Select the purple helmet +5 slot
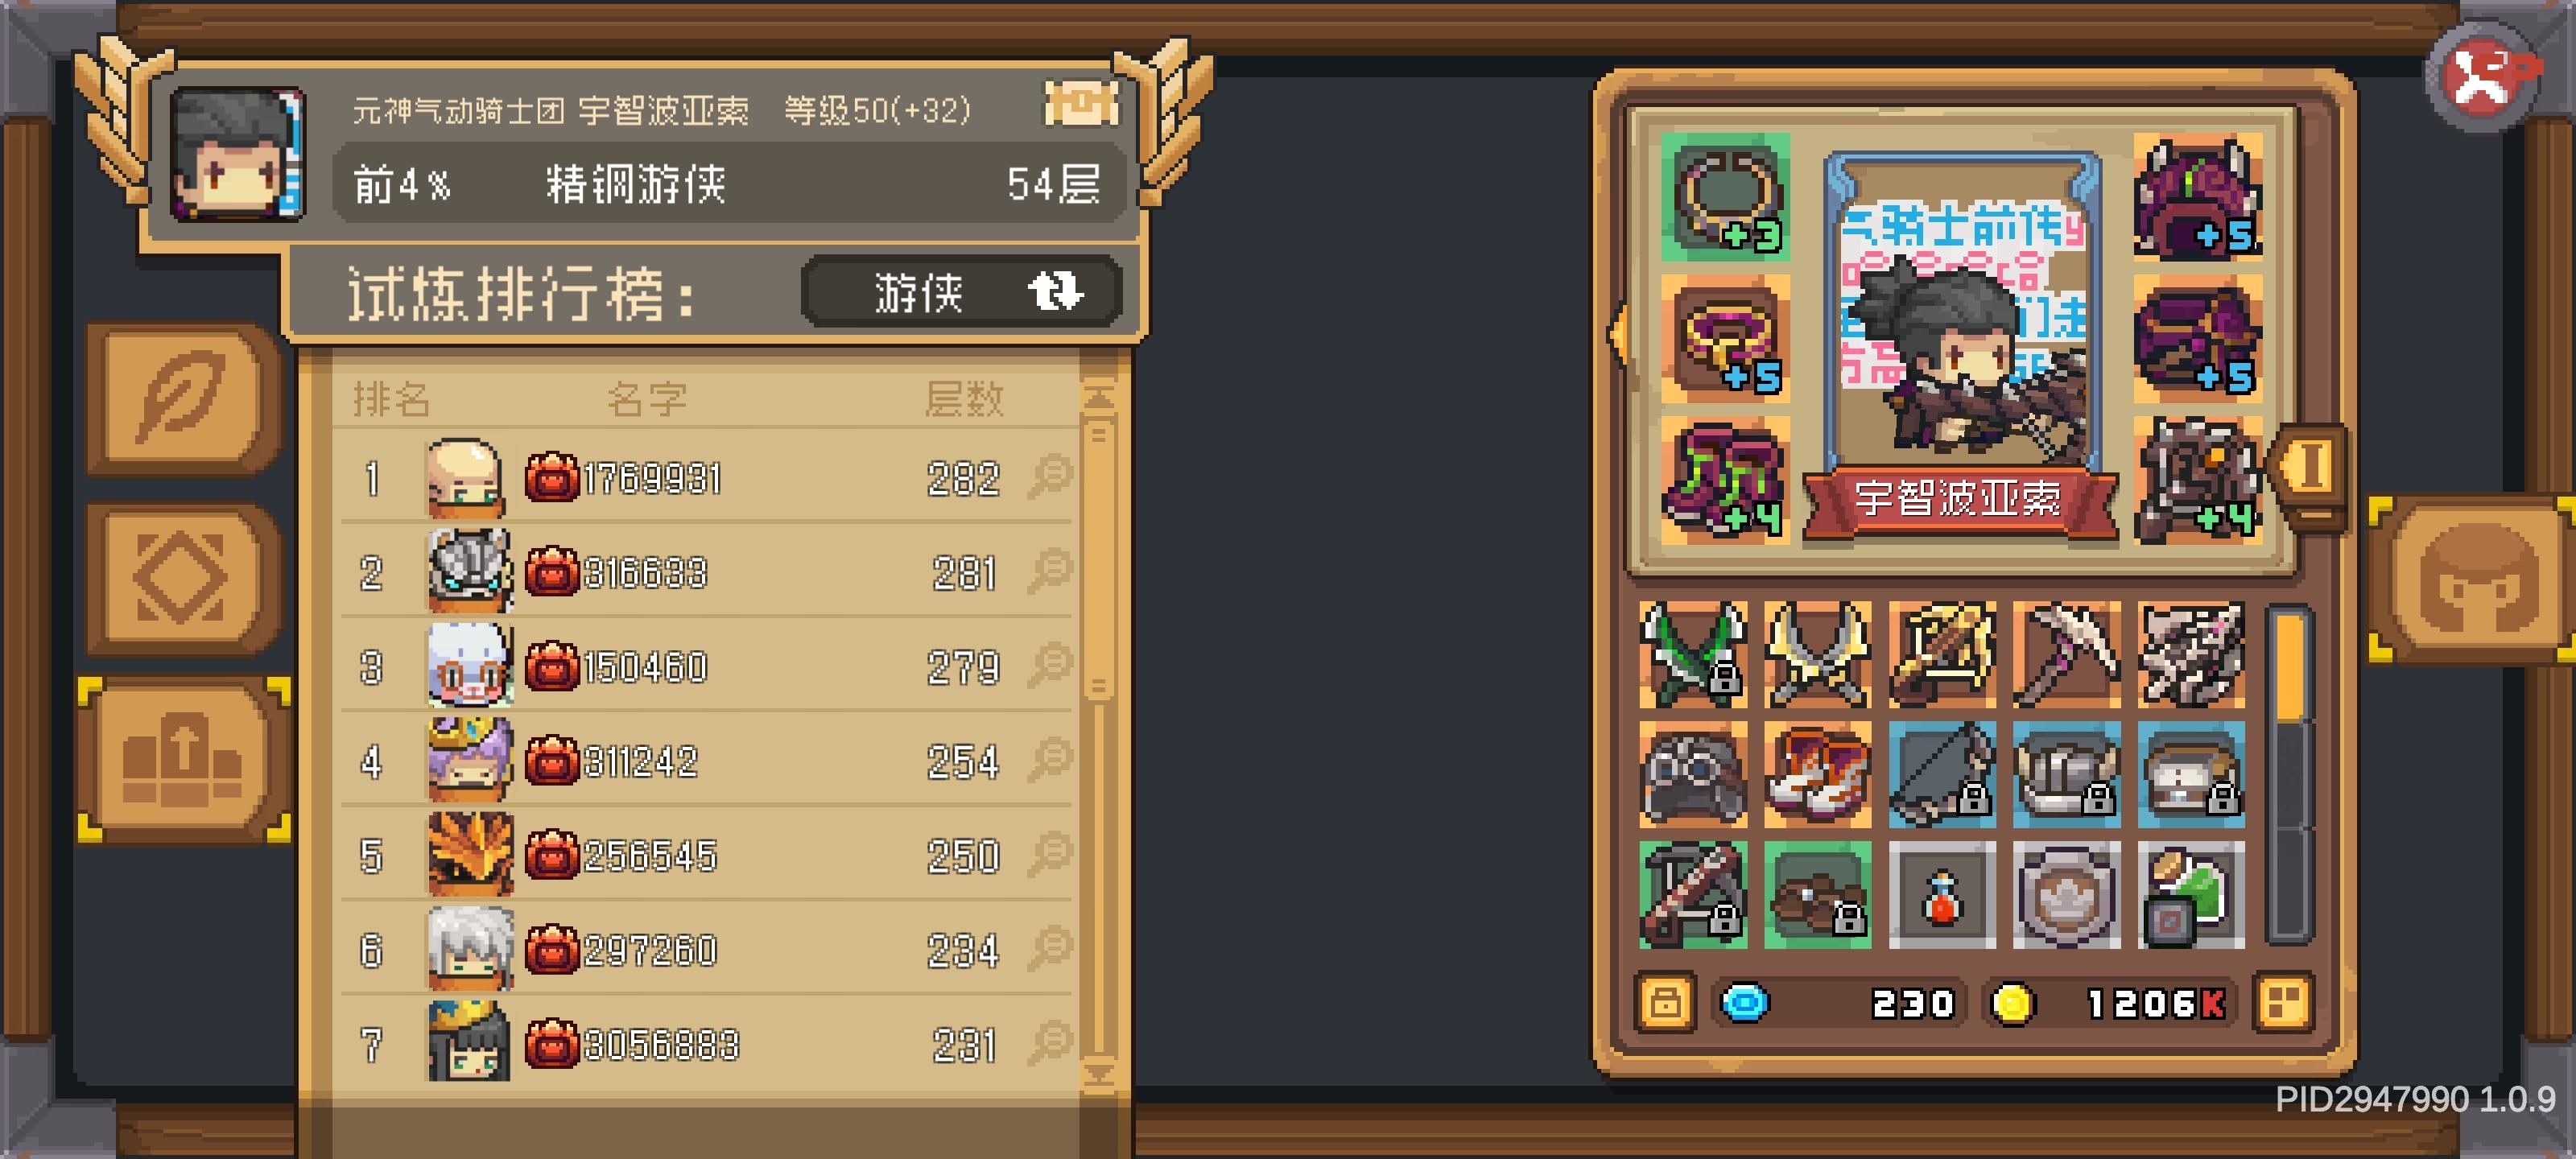The width and height of the screenshot is (2576, 1159). click(x=2197, y=196)
